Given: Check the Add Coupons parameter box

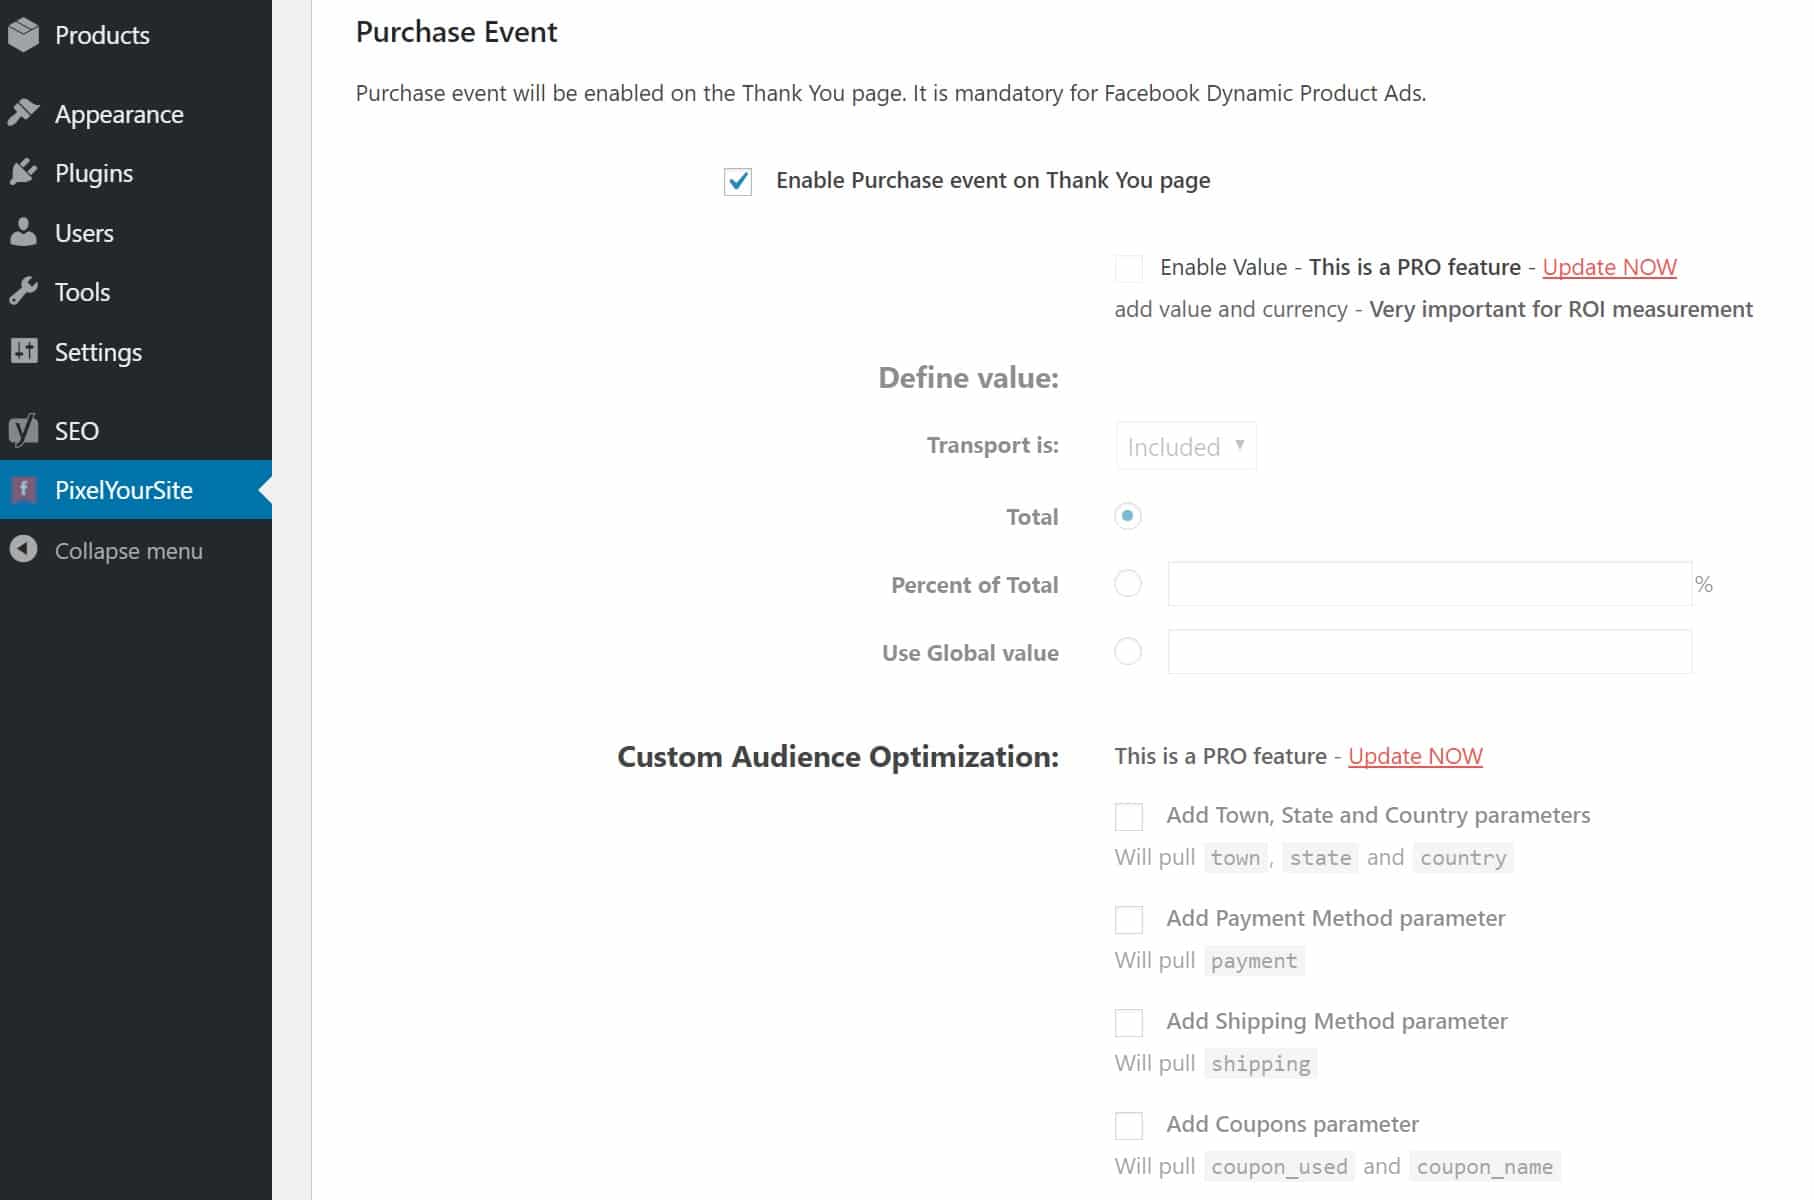Looking at the screenshot, I should coord(1129,1124).
